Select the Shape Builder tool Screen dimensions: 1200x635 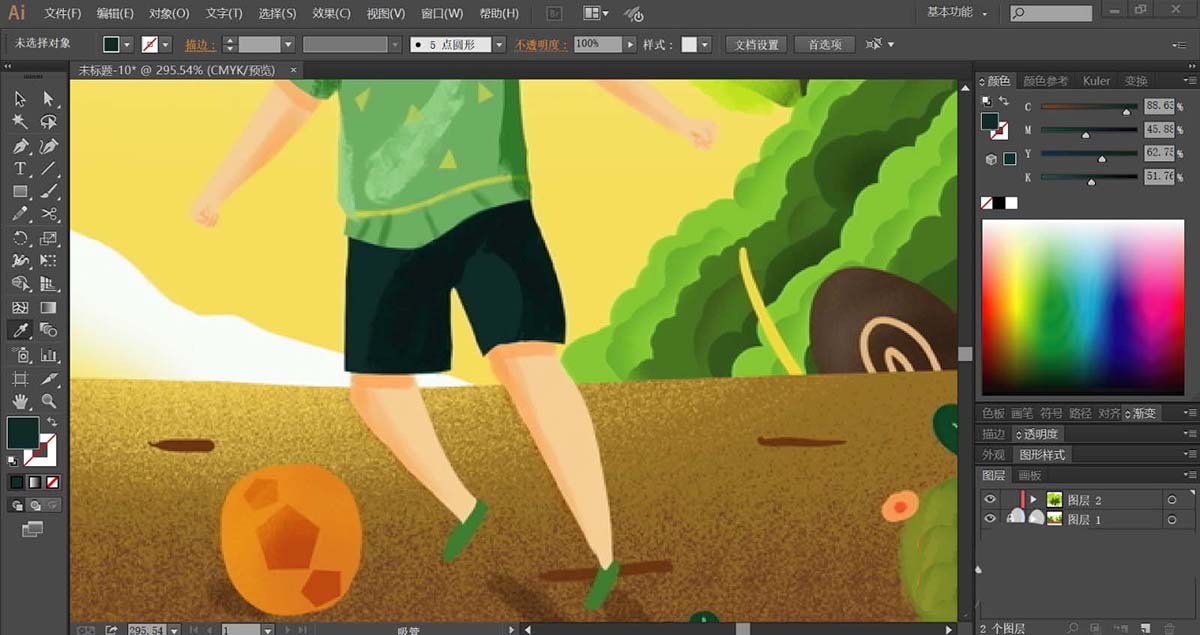(x=20, y=284)
